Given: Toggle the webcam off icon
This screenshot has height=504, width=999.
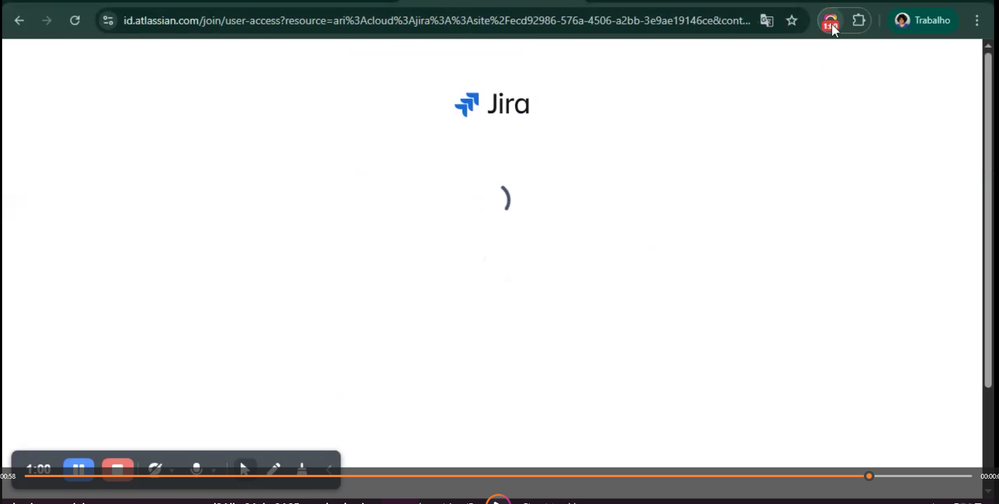Looking at the screenshot, I should 155,468.
